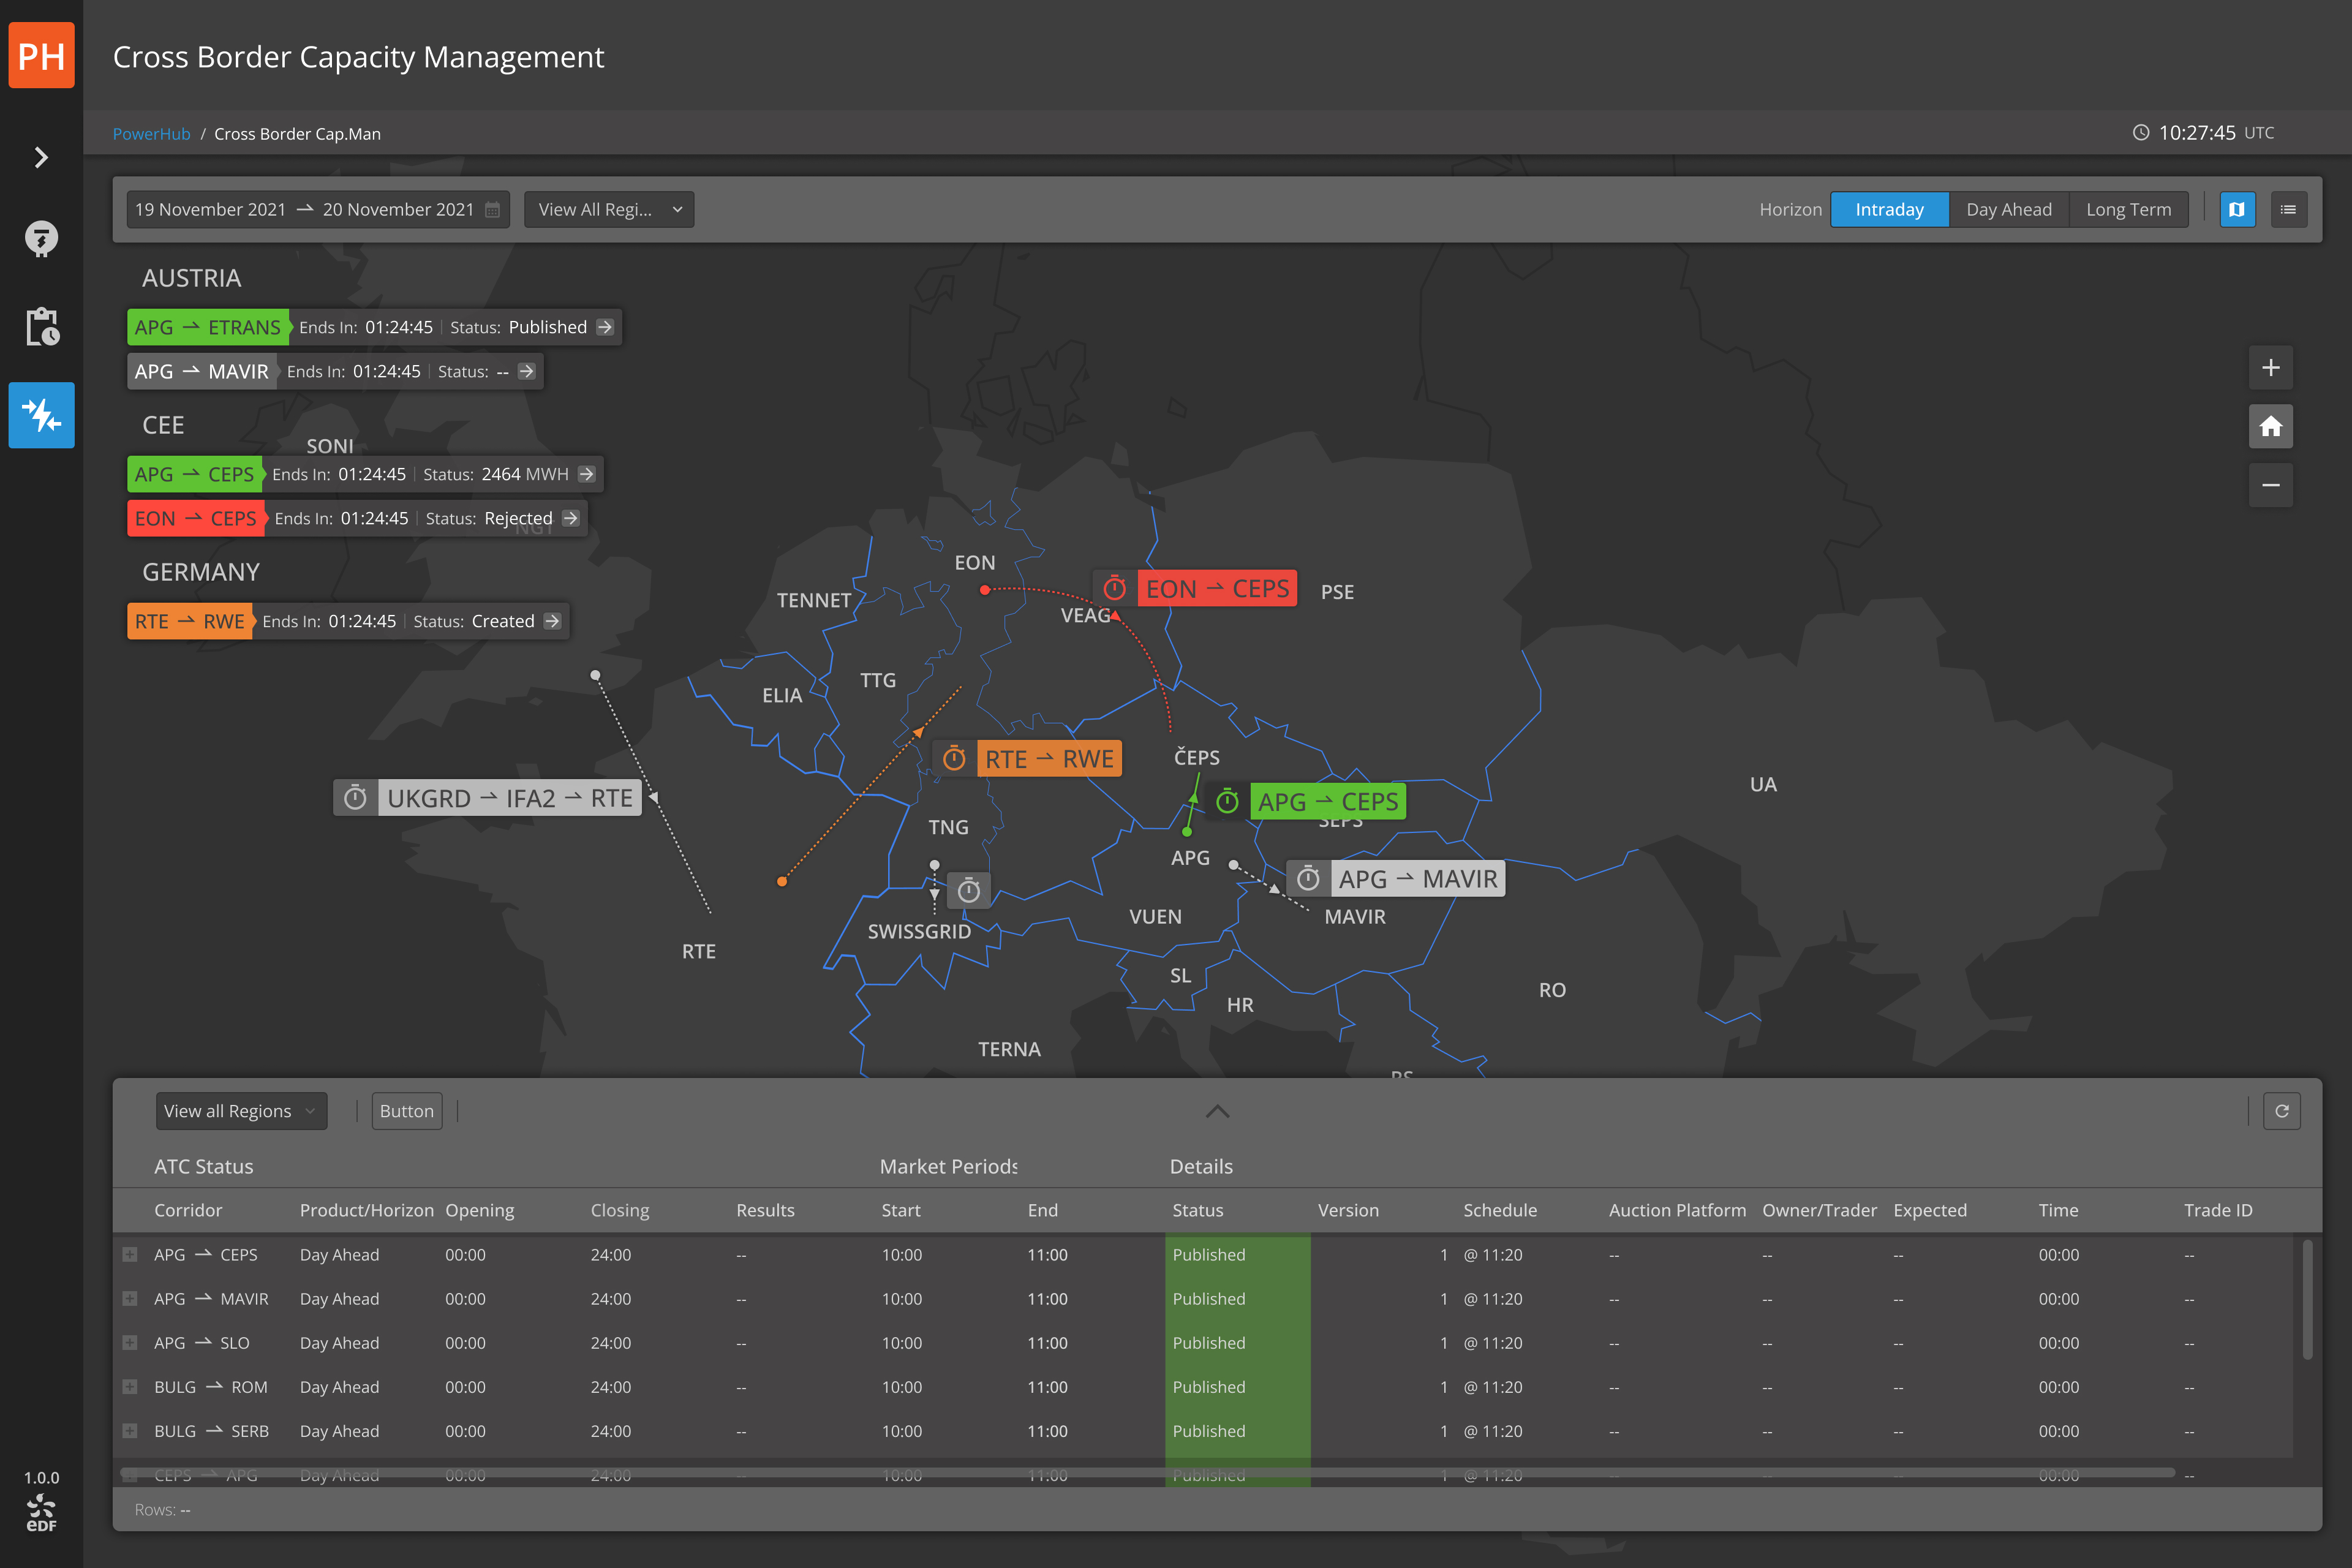This screenshot has height=1568, width=2352.
Task: Click the cross border lightning sidebar icon
Action: click(41, 415)
